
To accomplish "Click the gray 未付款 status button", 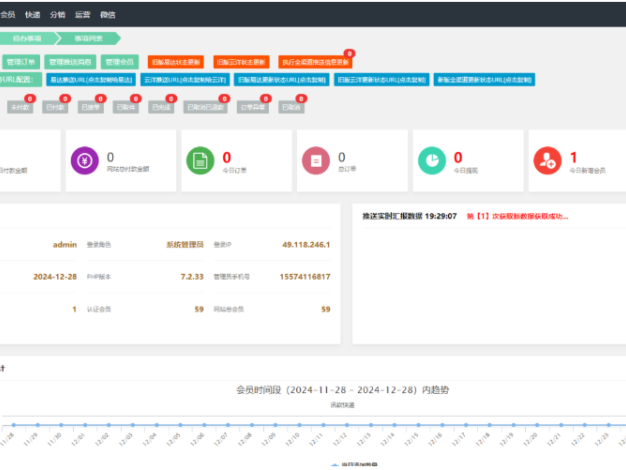I will [20, 106].
